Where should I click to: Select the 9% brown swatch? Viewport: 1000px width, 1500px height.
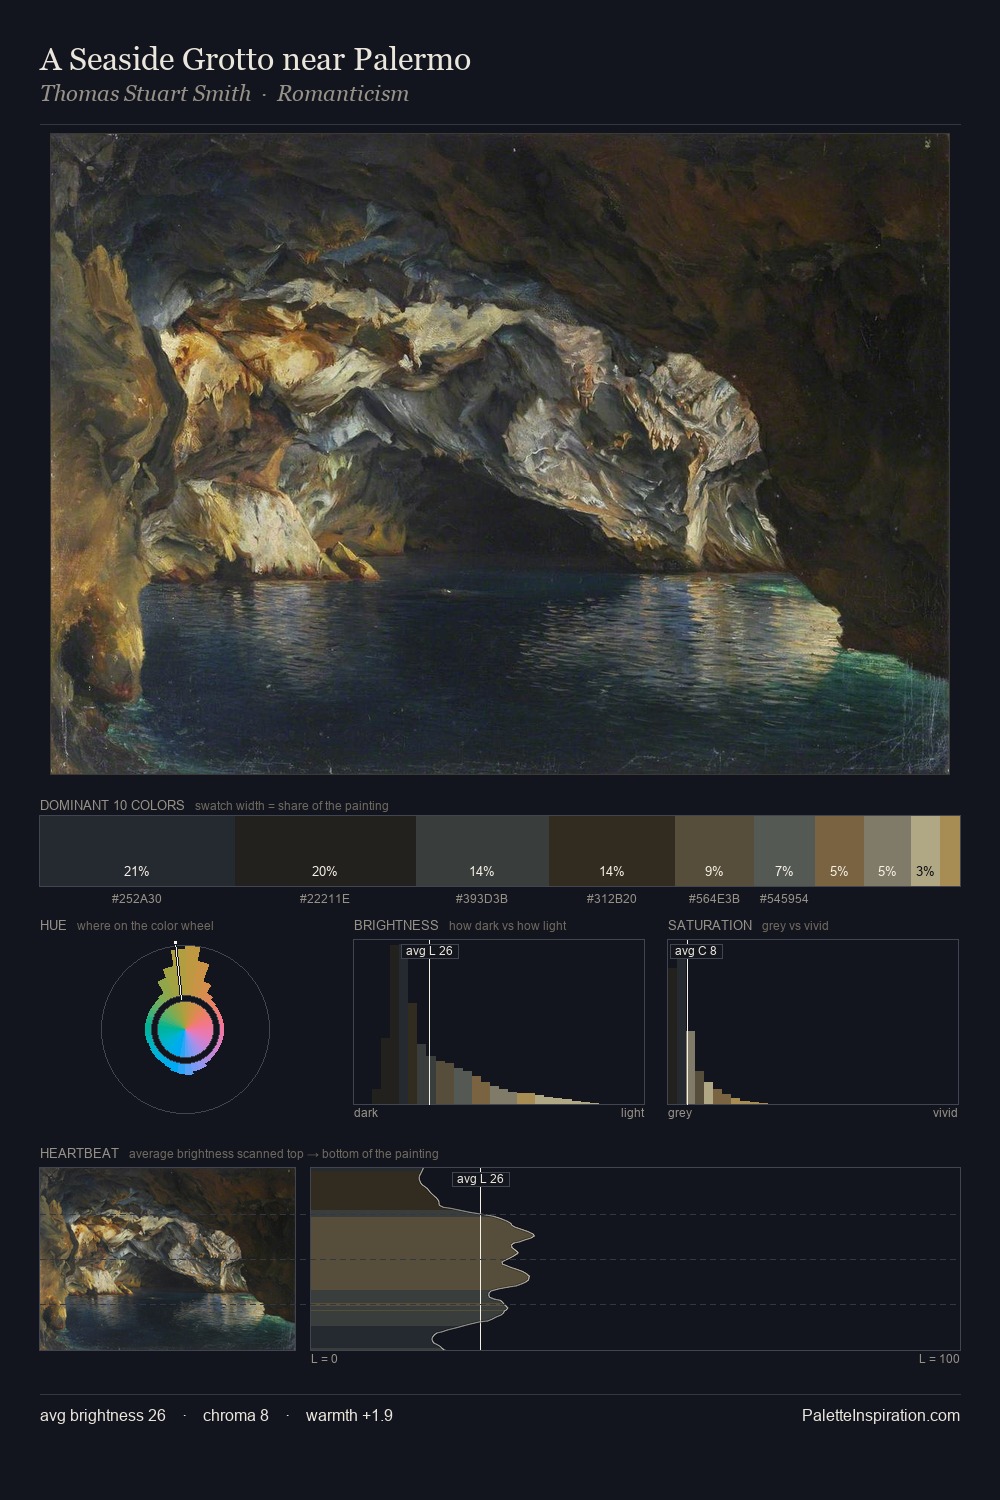pos(714,851)
